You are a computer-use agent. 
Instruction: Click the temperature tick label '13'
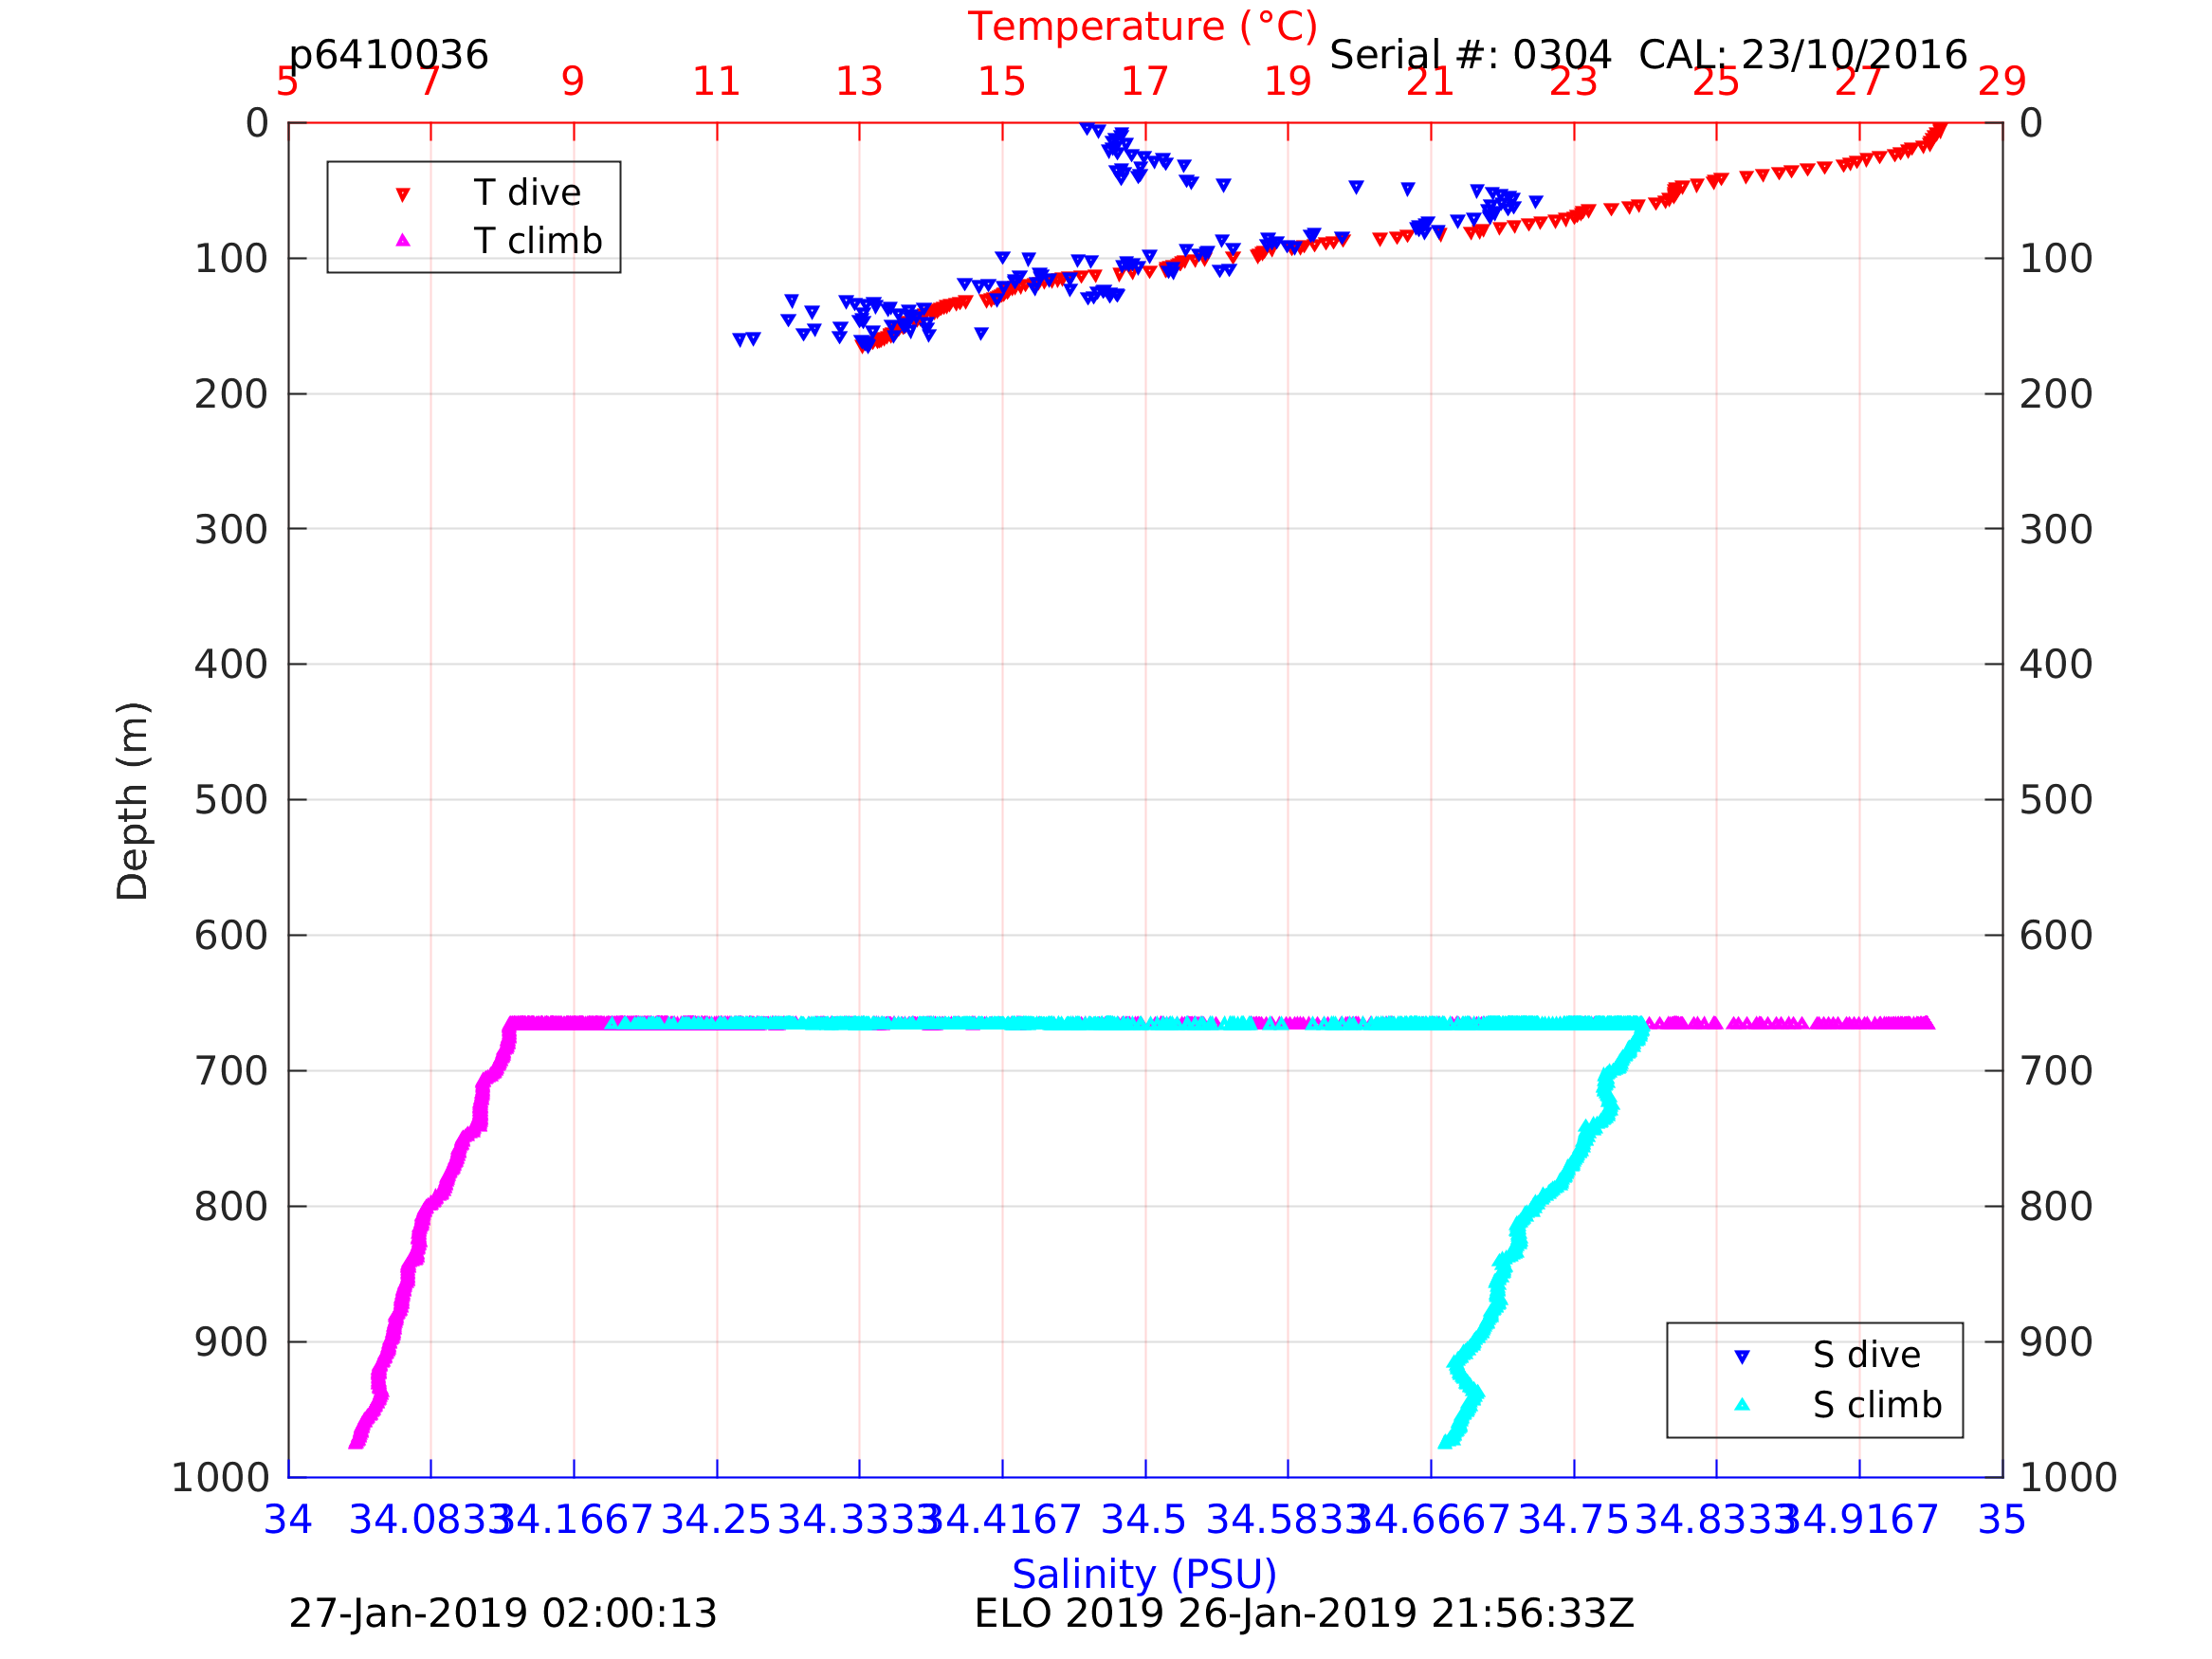859,82
